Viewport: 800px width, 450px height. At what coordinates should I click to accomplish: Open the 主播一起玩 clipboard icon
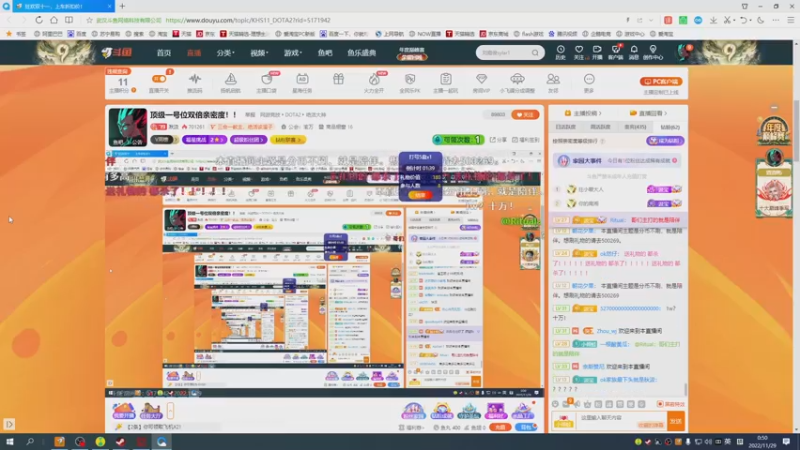pos(445,83)
